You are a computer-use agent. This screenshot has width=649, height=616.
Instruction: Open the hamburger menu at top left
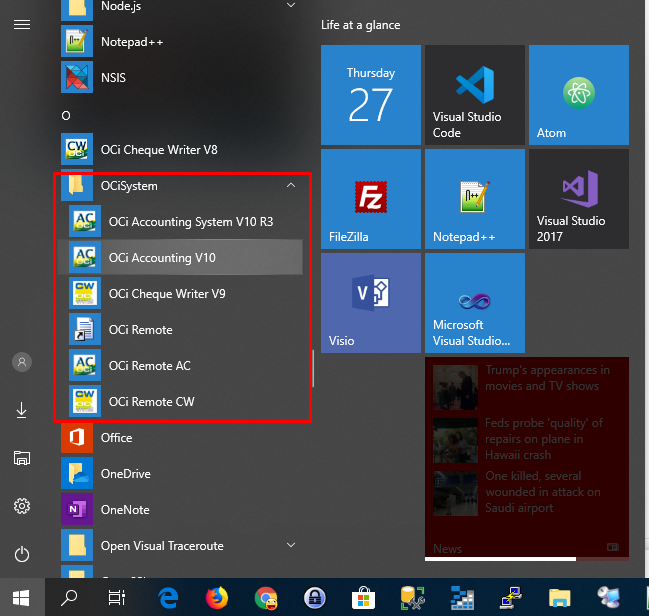tap(22, 25)
